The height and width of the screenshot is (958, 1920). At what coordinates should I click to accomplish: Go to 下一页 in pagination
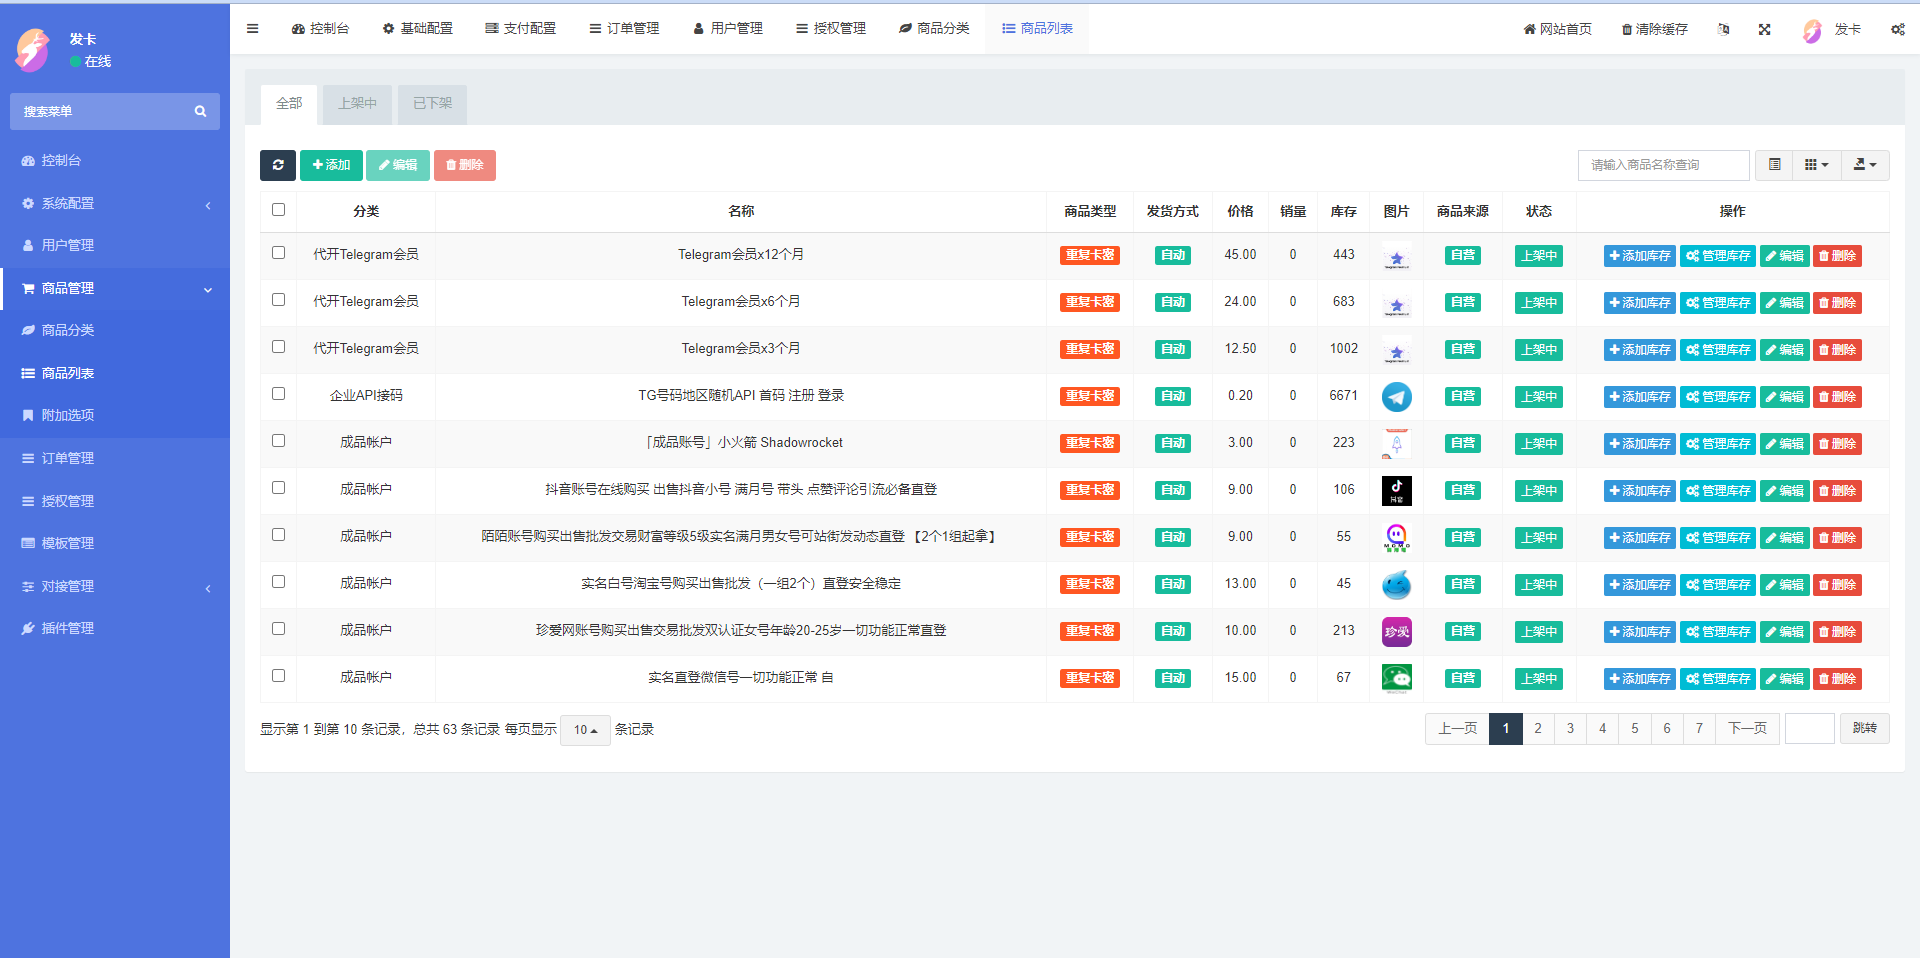tap(1747, 728)
